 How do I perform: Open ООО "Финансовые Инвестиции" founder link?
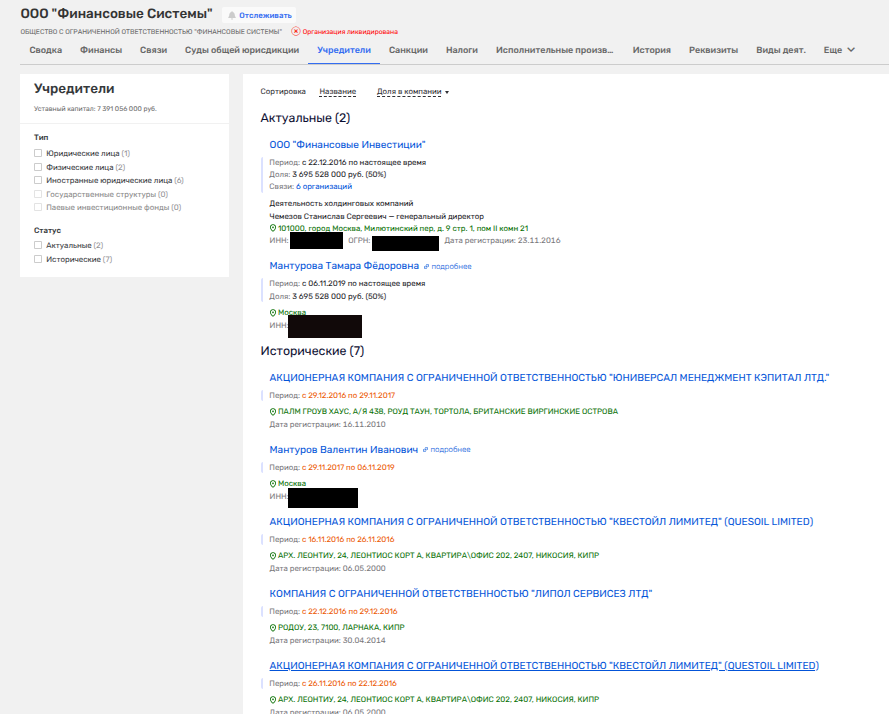(x=347, y=145)
